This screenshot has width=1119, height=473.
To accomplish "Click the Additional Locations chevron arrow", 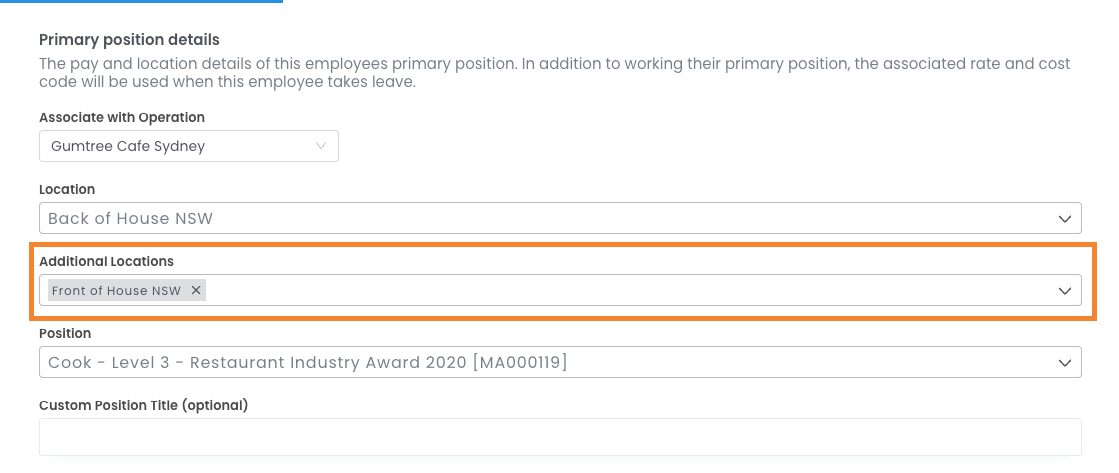I will click(x=1065, y=290).
